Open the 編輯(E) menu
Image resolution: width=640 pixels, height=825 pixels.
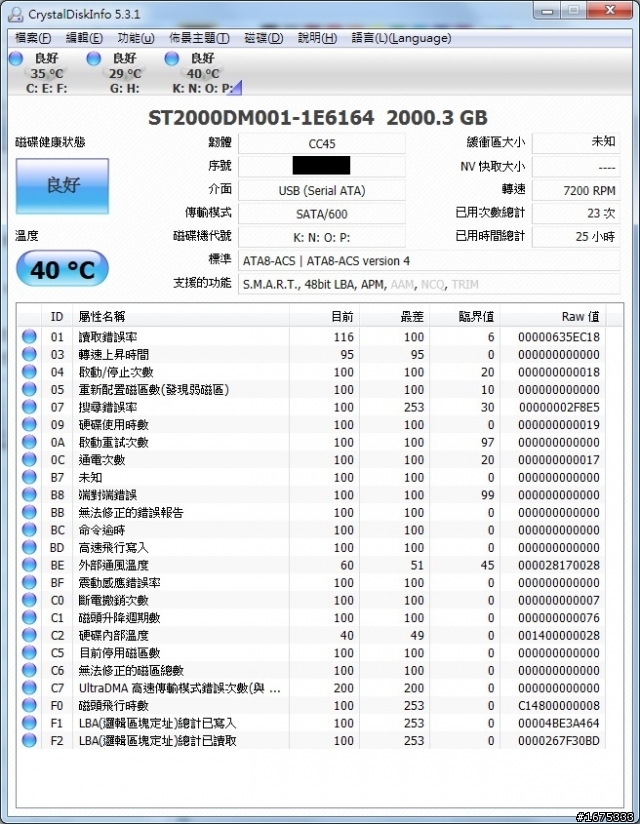(84, 38)
